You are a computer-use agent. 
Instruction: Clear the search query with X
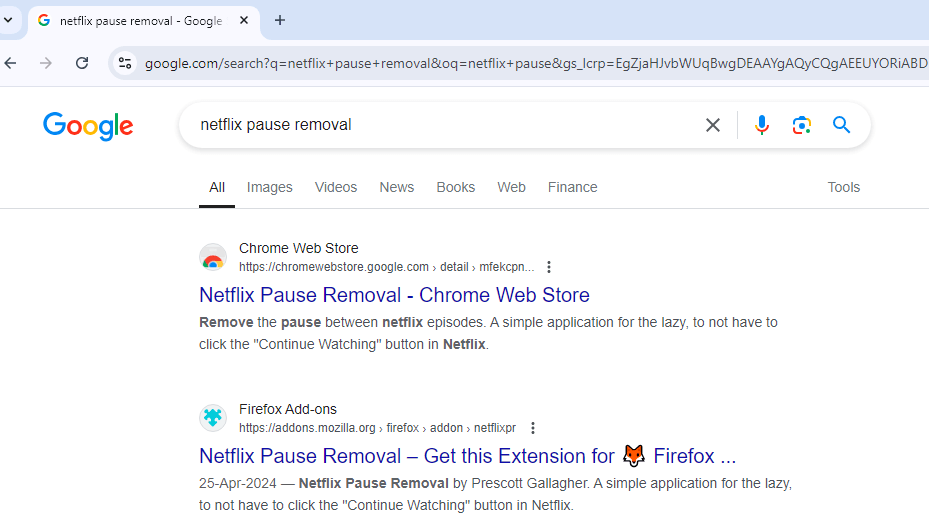(713, 125)
